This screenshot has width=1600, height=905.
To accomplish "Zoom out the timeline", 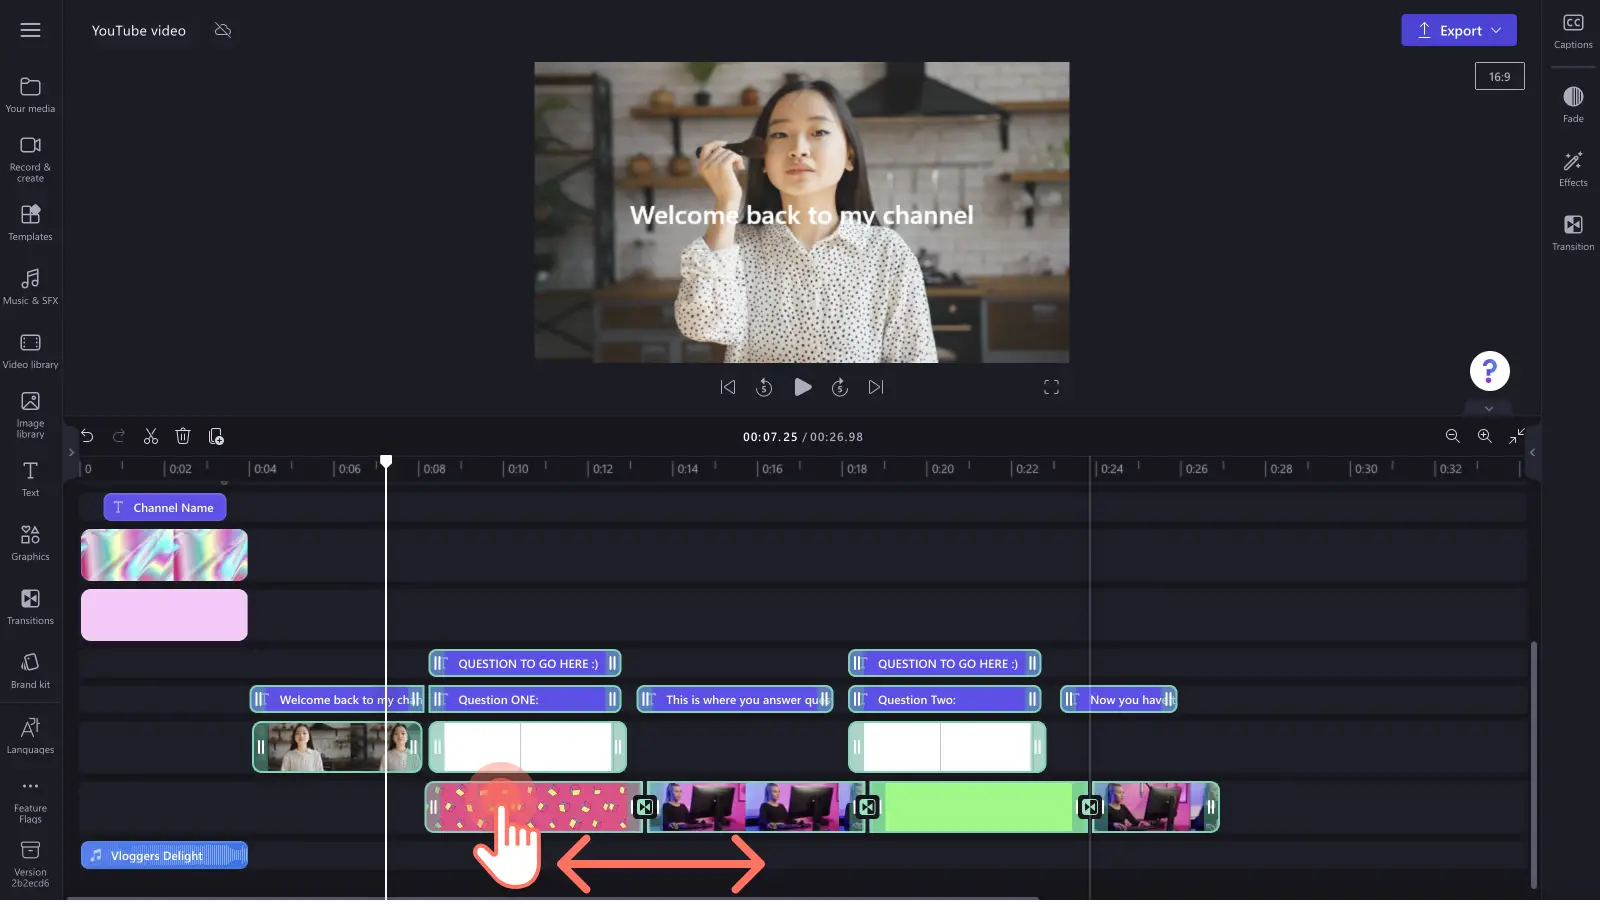I will pyautogui.click(x=1453, y=436).
